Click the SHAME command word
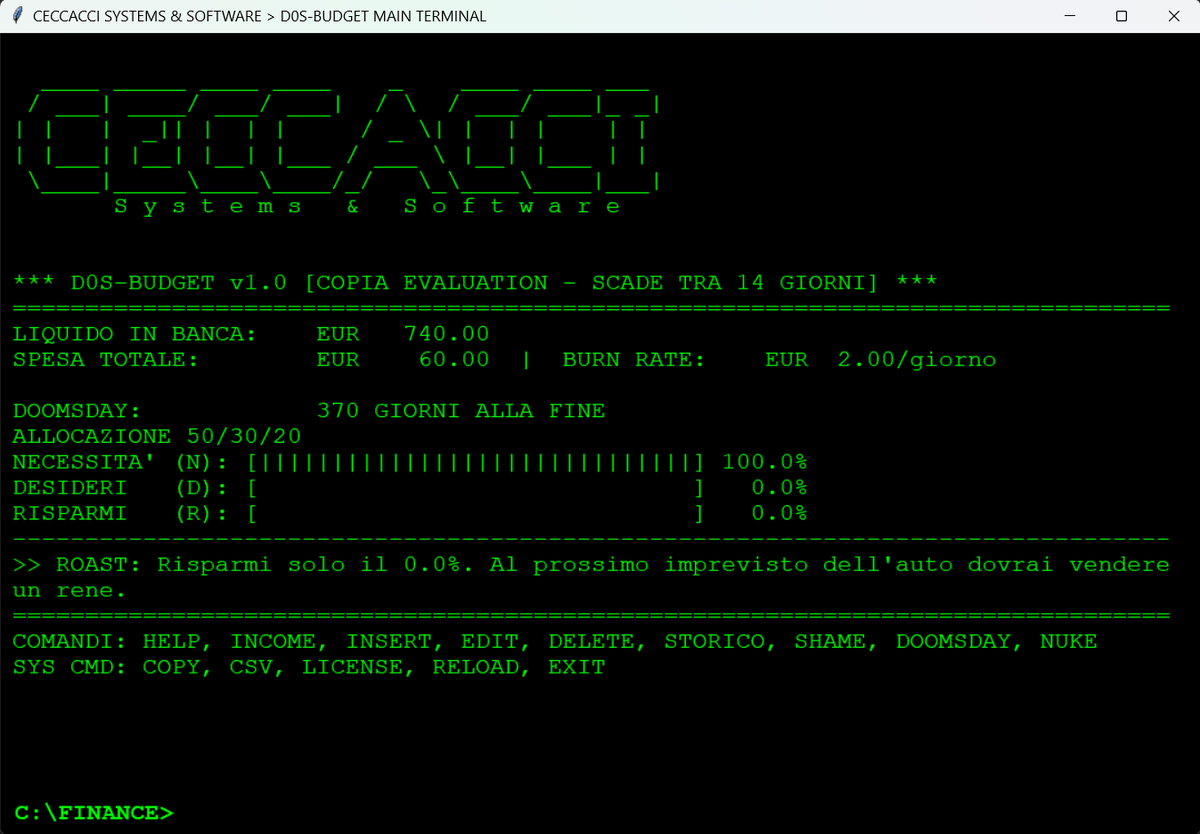The height and width of the screenshot is (834, 1200). pos(830,641)
